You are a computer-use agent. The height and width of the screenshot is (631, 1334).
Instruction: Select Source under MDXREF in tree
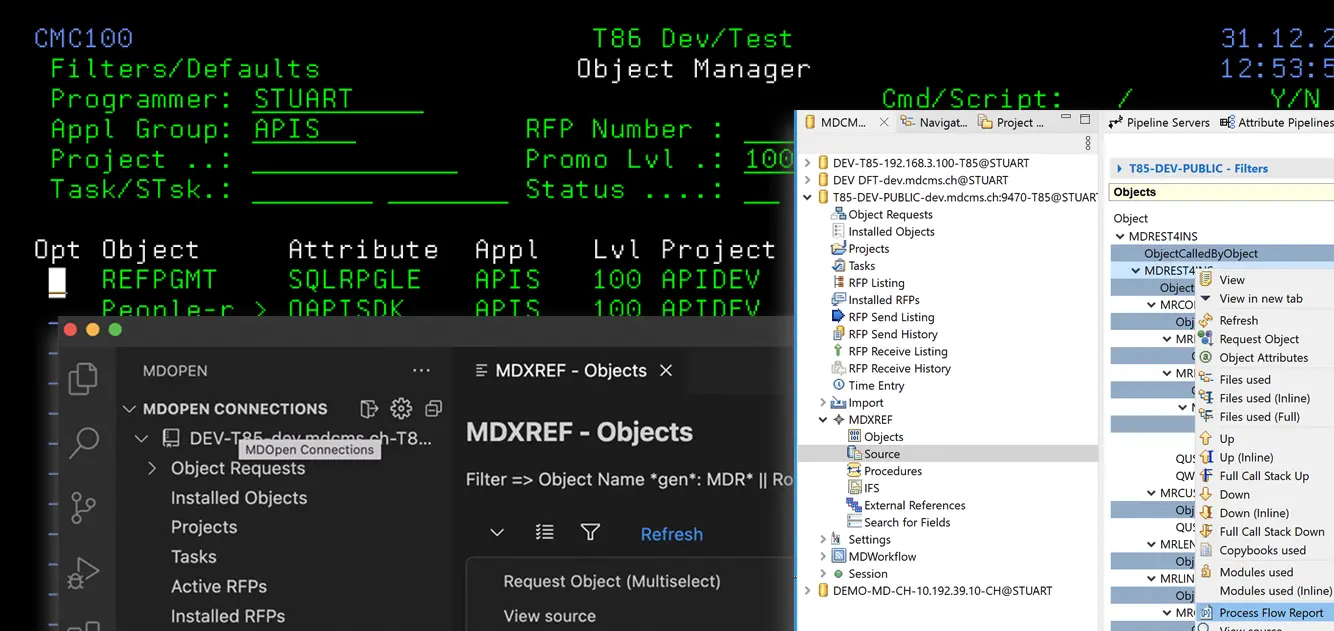click(881, 454)
